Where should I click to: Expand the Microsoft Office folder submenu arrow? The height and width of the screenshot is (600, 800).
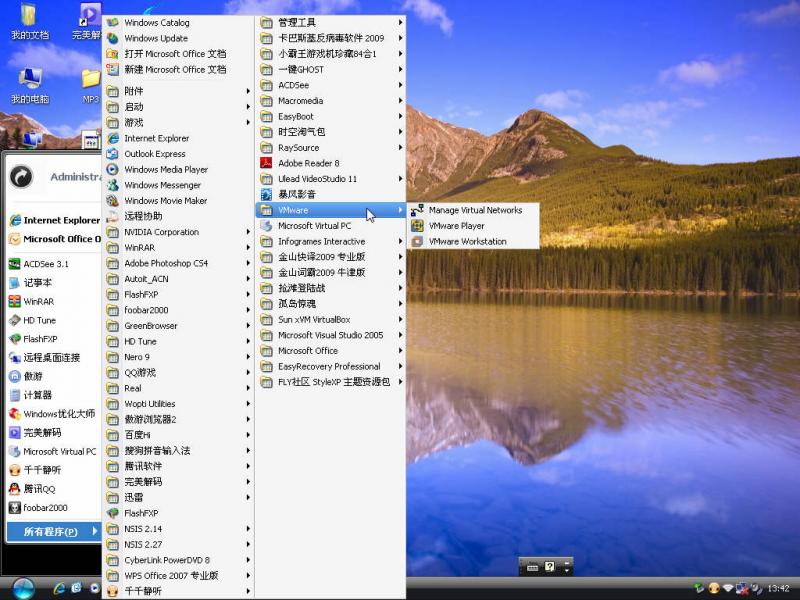tap(401, 351)
